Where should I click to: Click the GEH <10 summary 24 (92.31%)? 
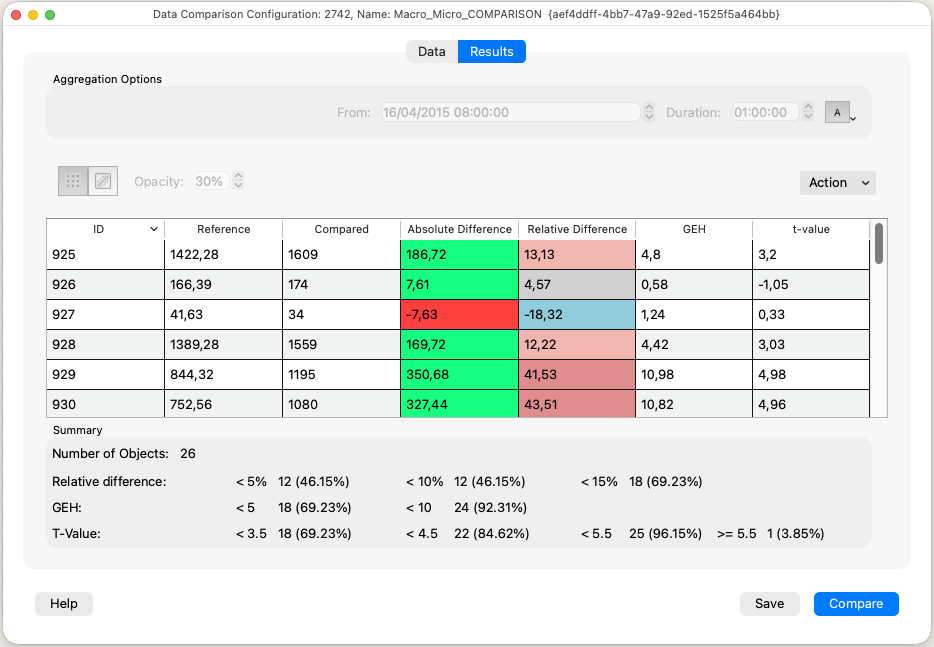(490, 508)
